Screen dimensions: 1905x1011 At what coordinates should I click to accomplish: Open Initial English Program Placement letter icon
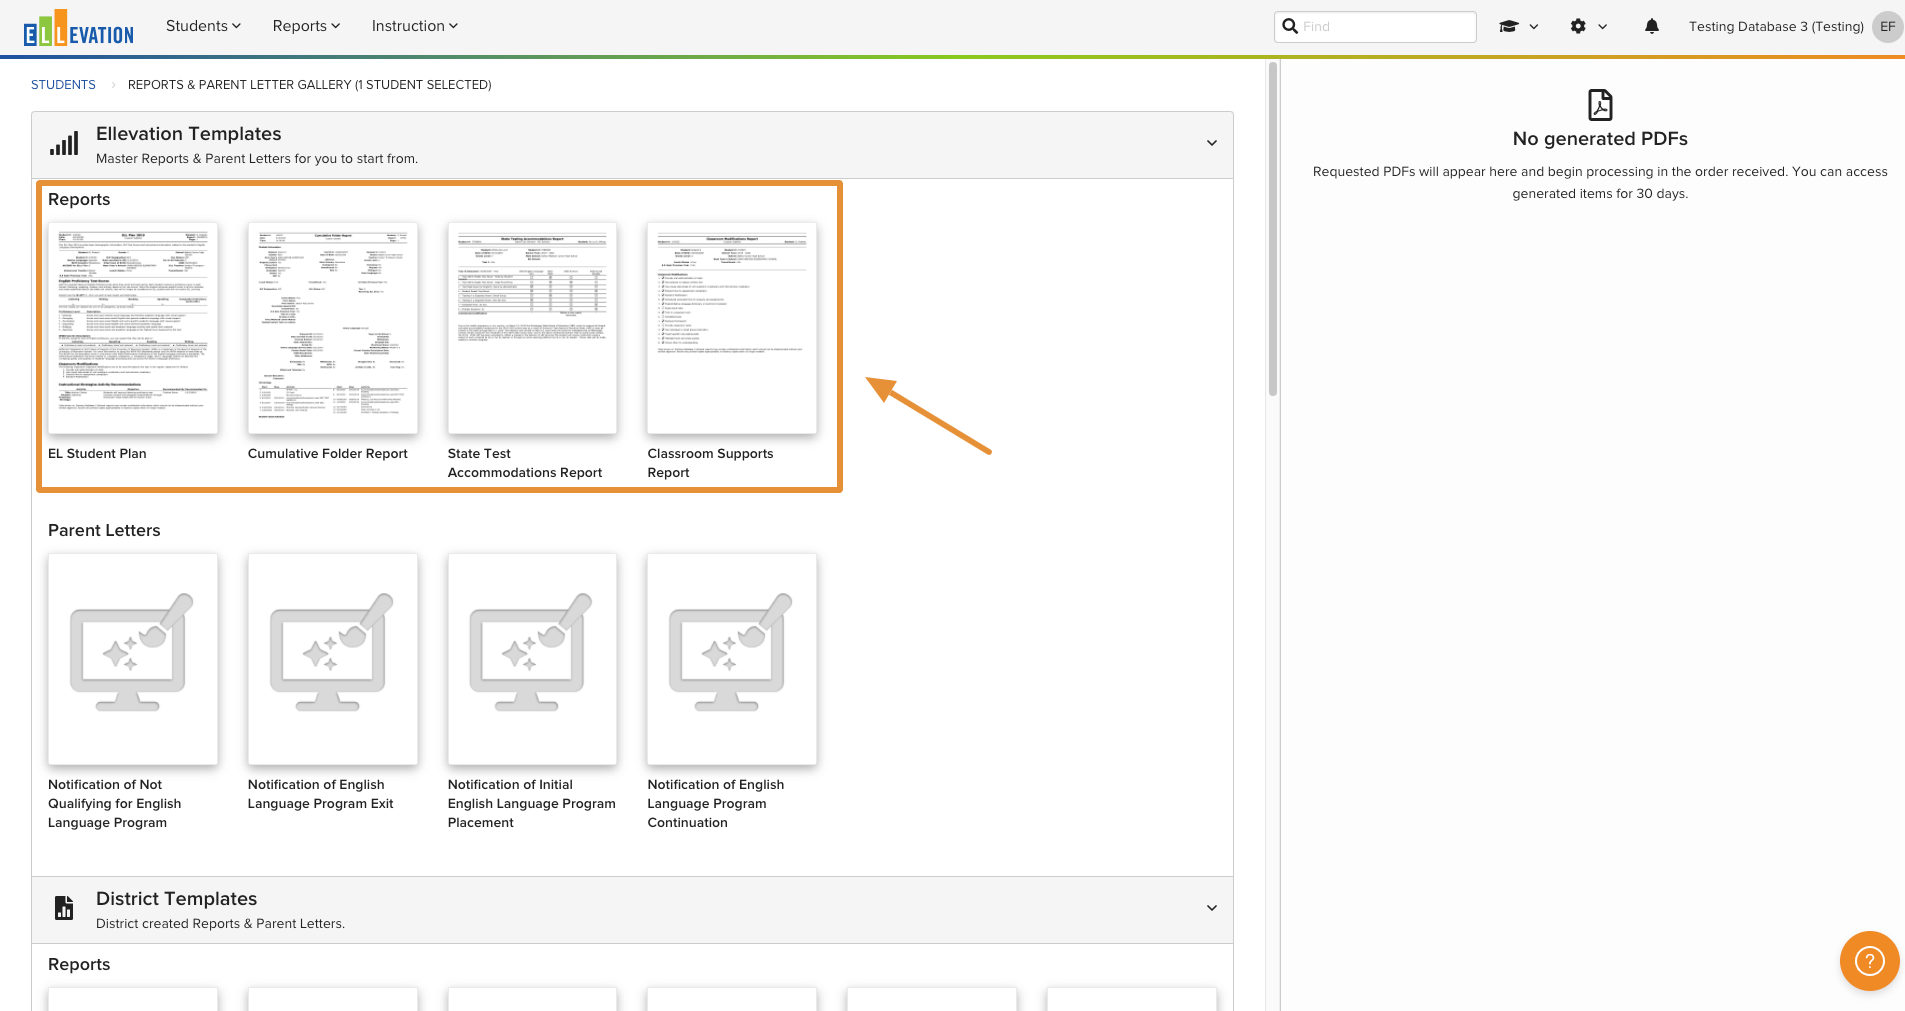[x=533, y=659]
